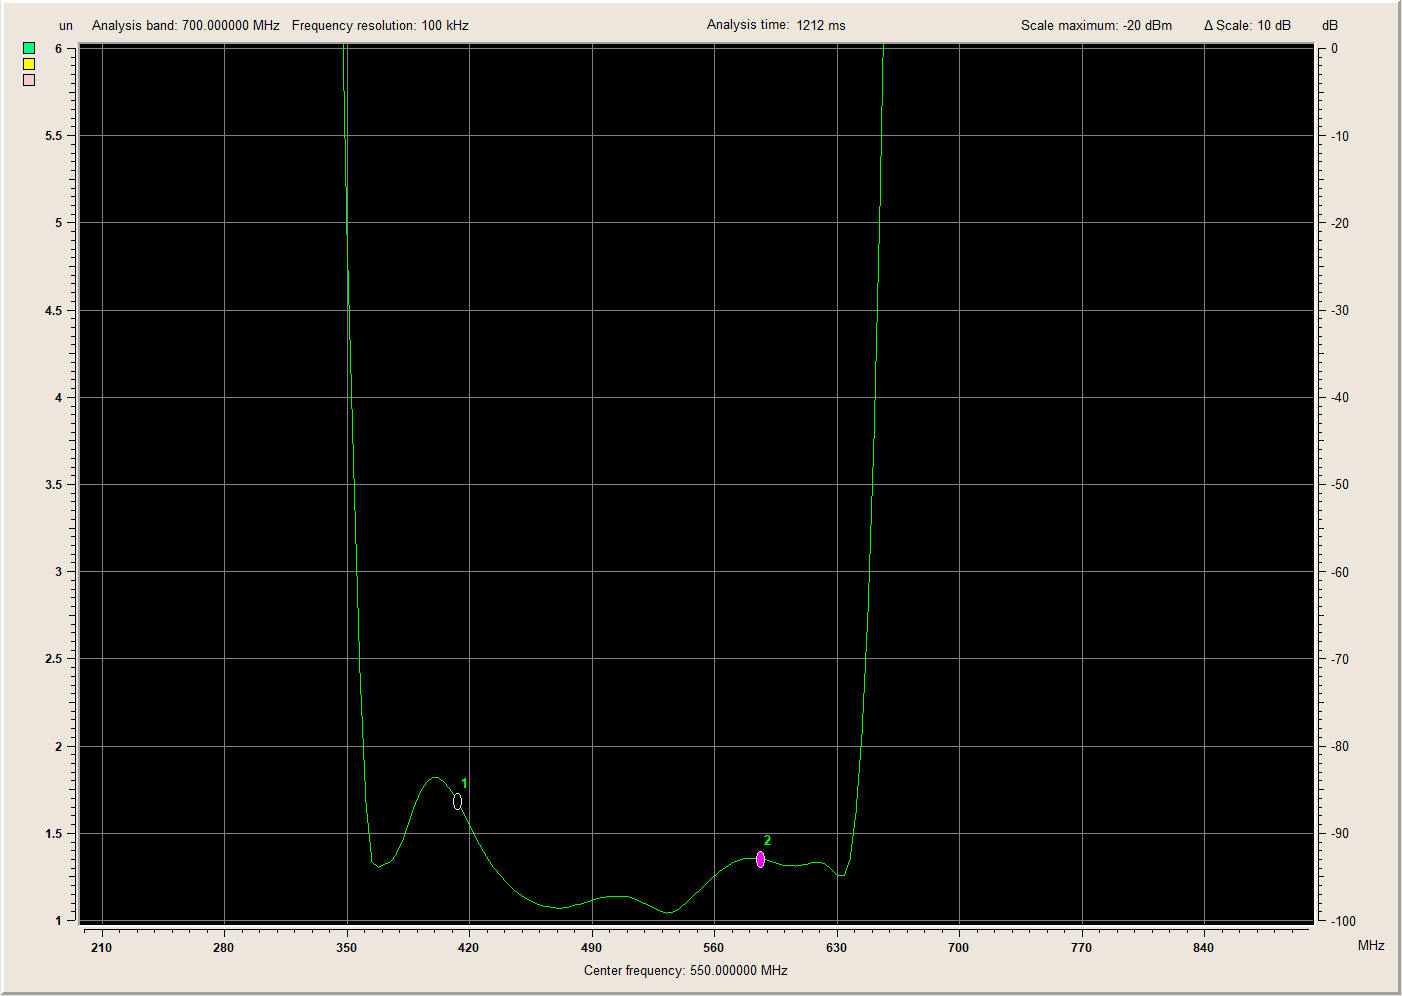Click the green trace indicator square

(29, 48)
